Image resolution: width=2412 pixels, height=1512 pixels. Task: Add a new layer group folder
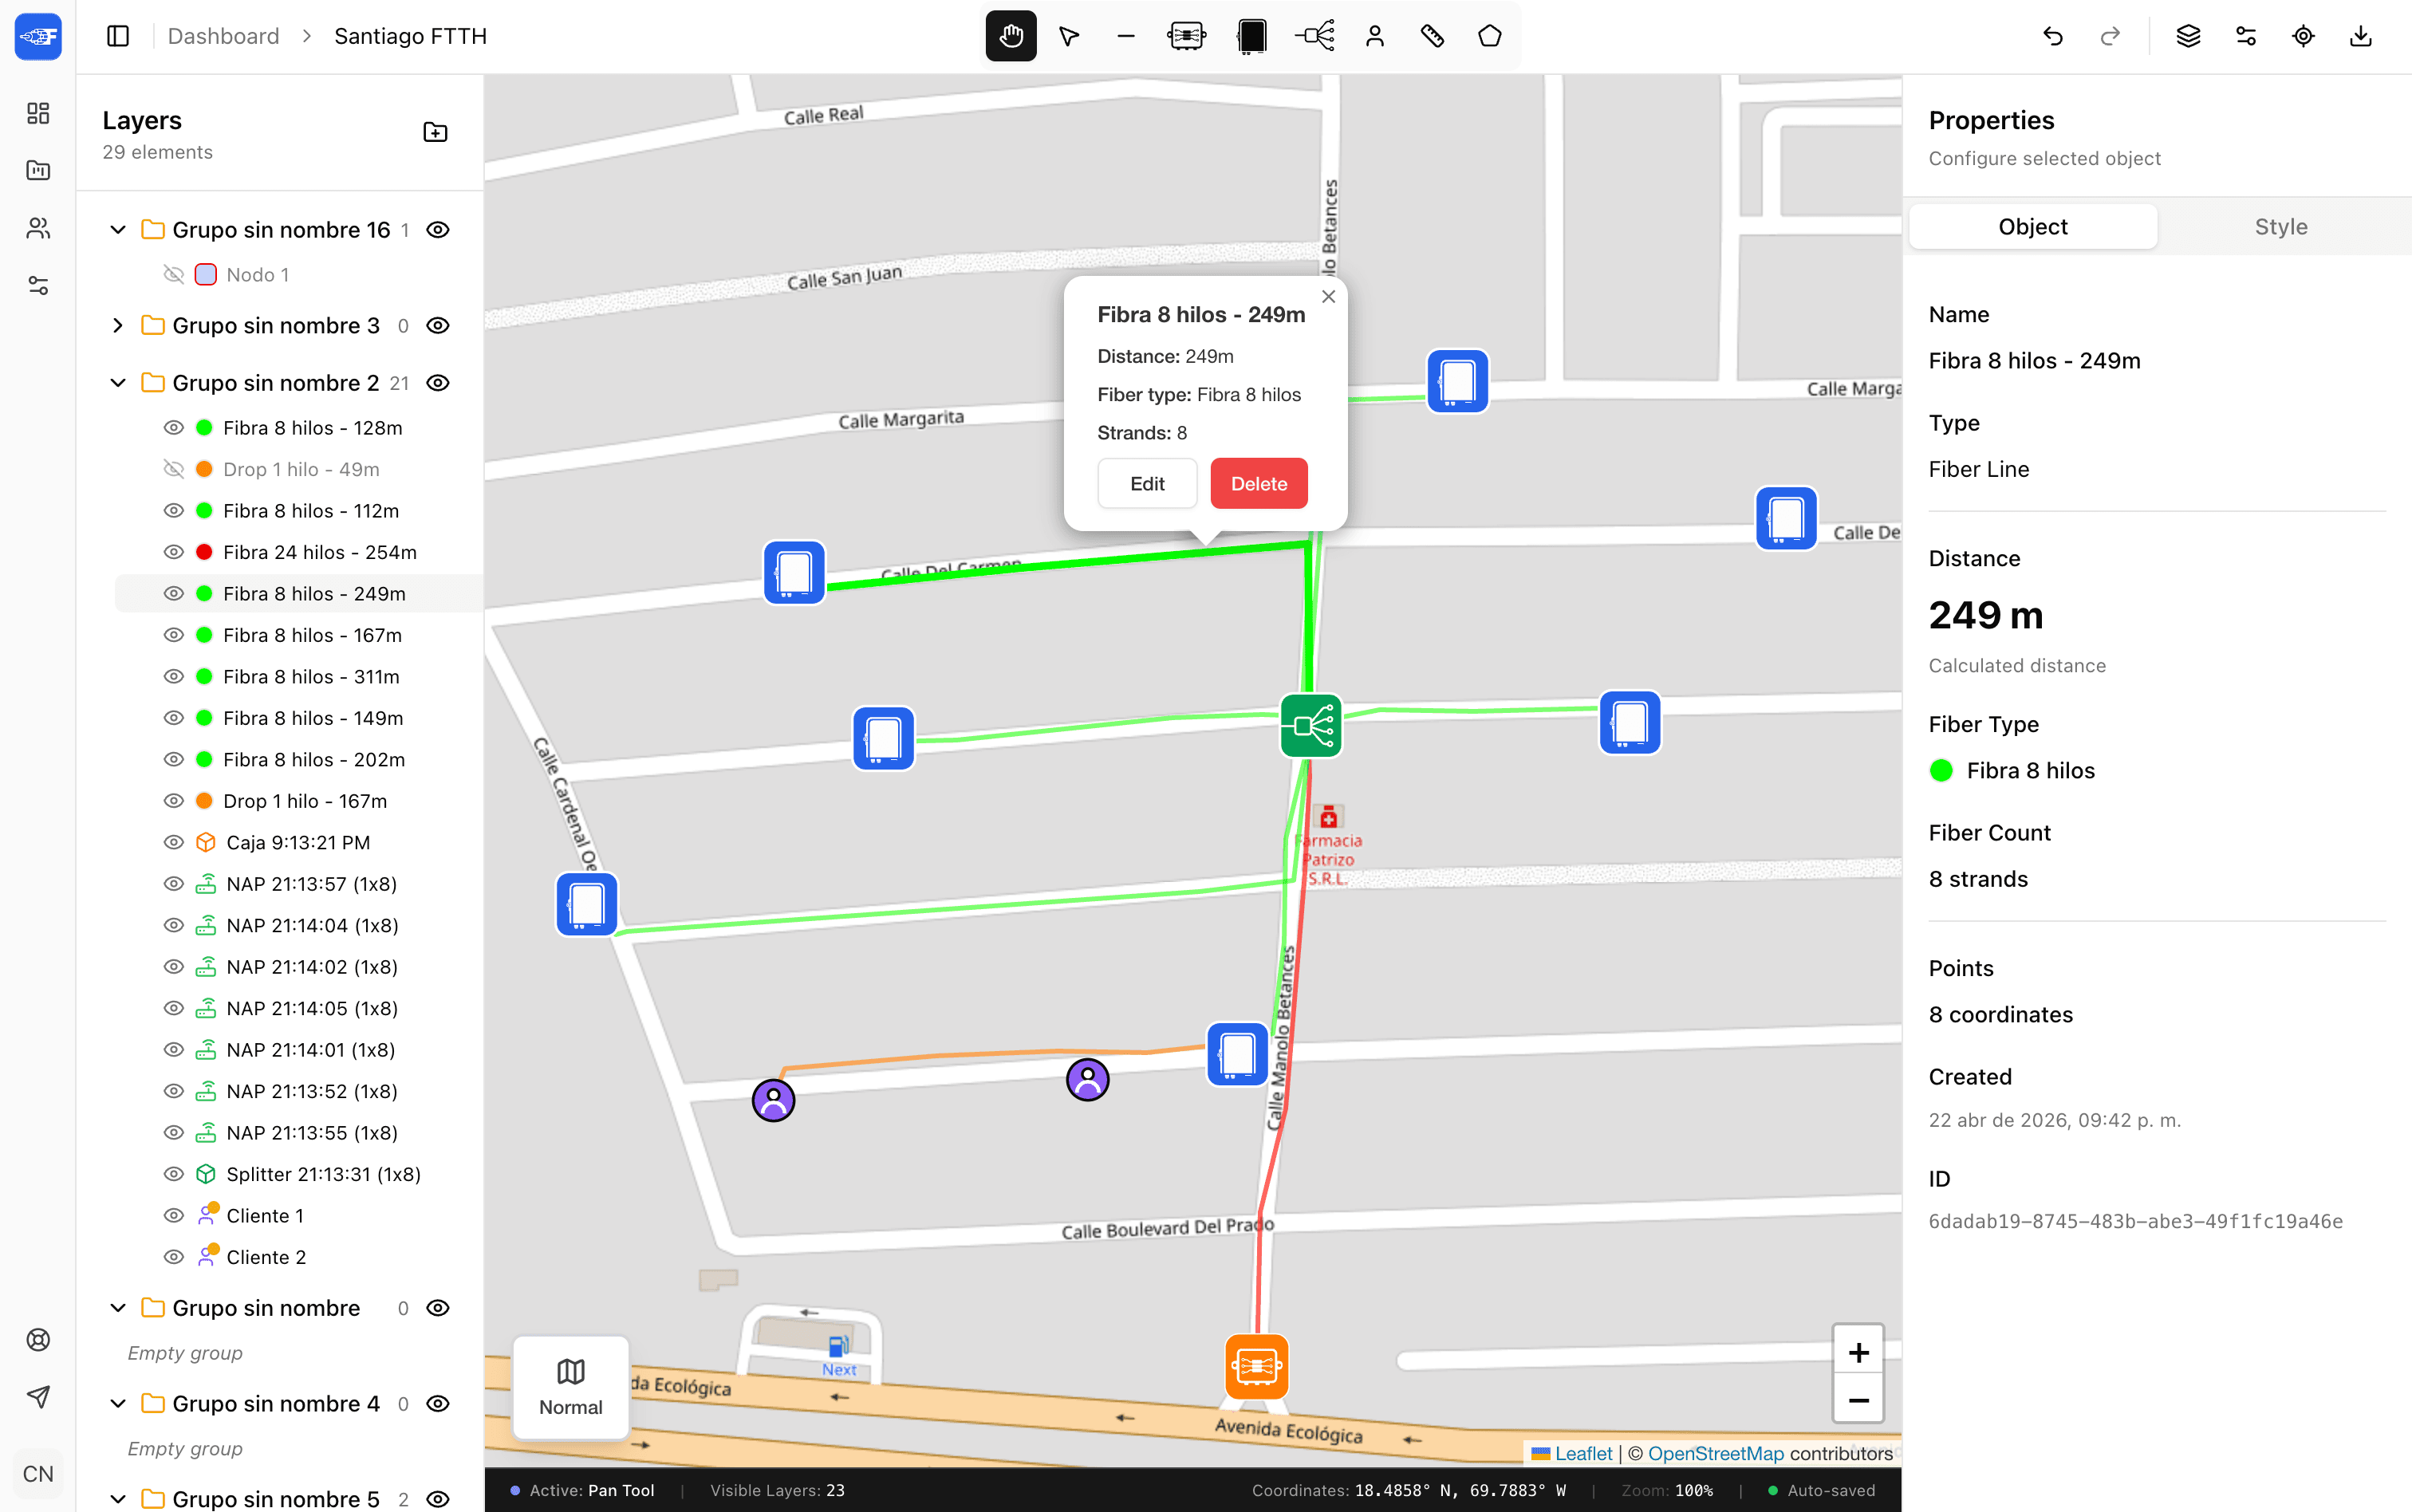point(435,132)
